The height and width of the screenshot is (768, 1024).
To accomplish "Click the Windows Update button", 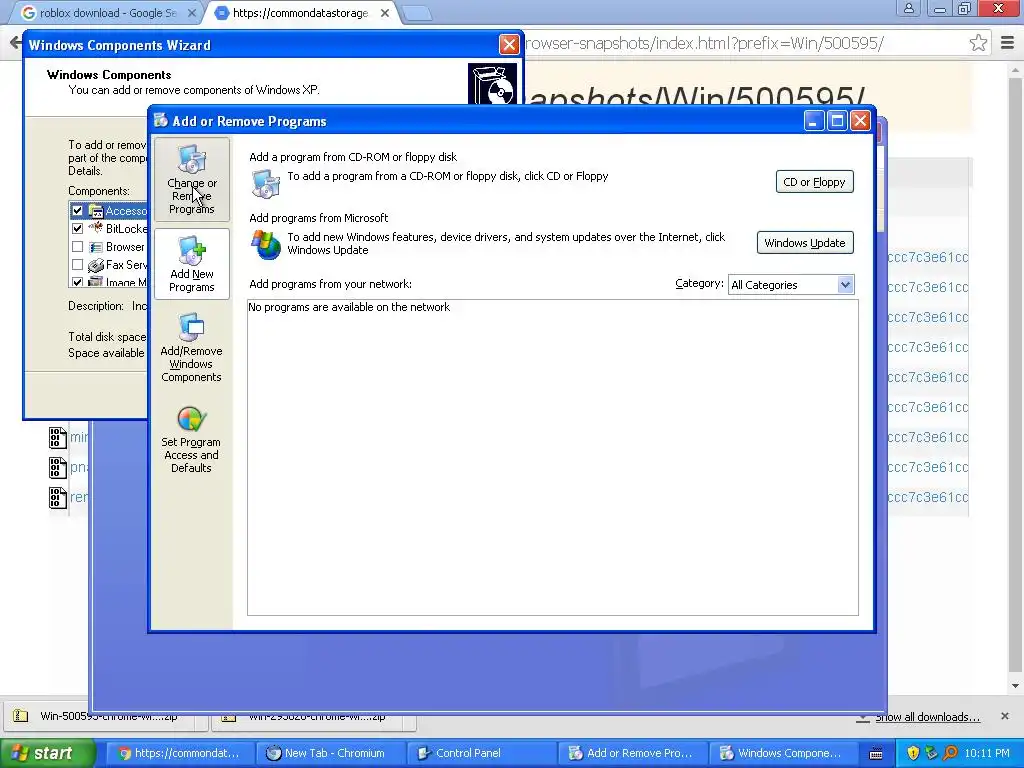I will point(805,243).
